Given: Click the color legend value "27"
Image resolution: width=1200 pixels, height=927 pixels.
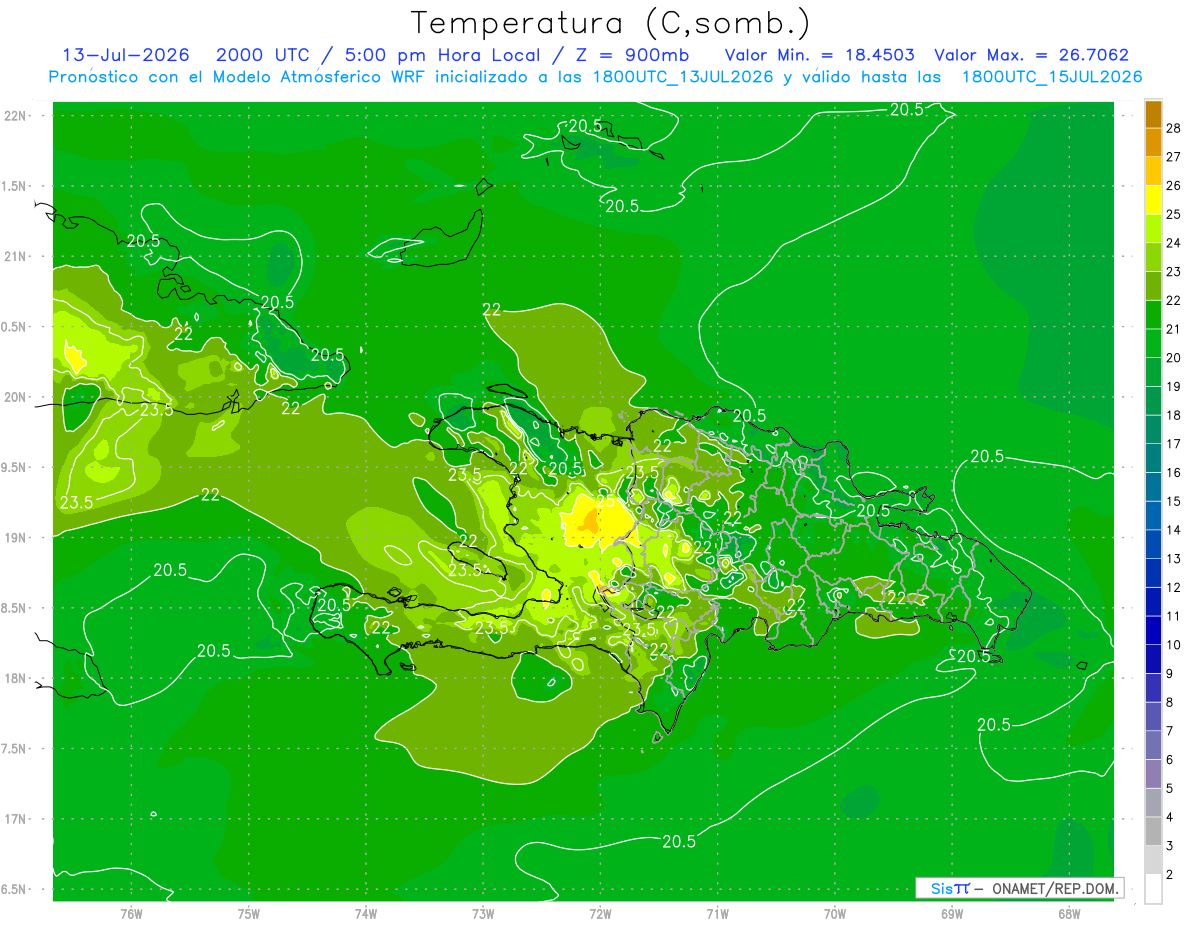Looking at the screenshot, I should (x=1174, y=157).
